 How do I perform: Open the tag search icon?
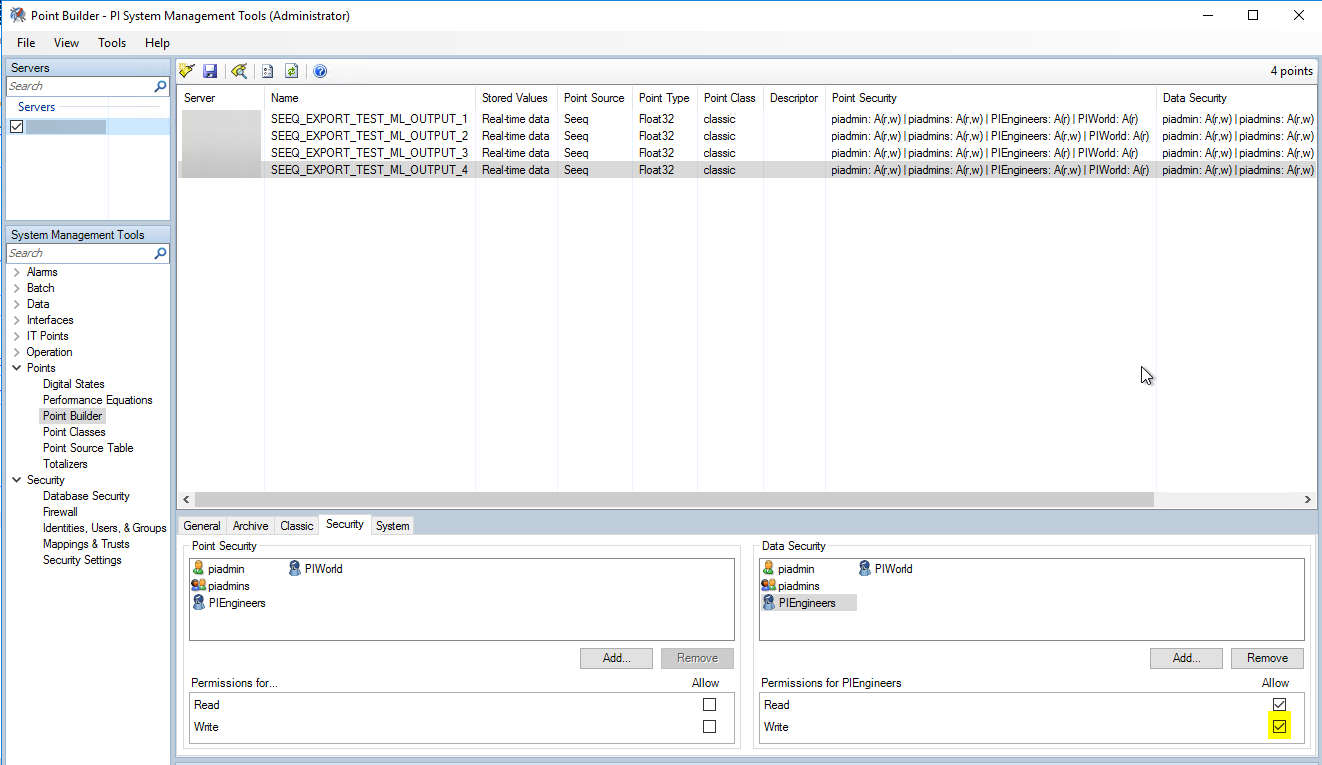(238, 71)
